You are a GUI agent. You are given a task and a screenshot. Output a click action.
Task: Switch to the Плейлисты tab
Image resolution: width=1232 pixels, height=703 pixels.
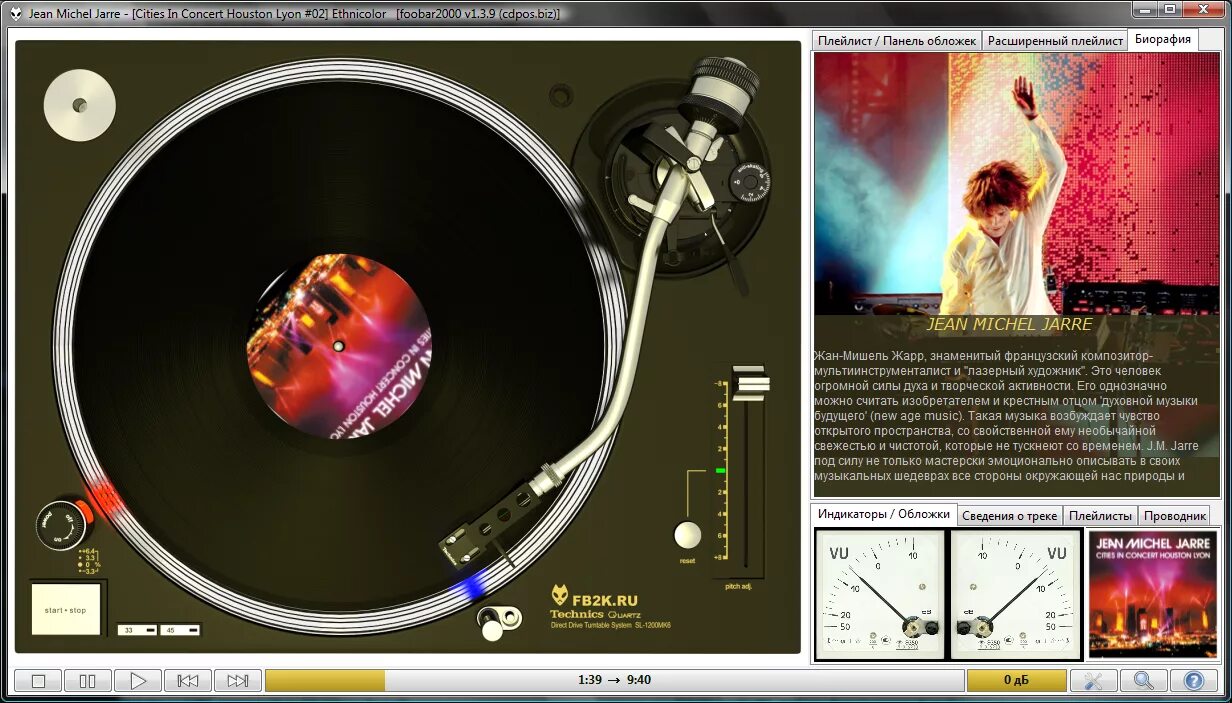click(1100, 516)
